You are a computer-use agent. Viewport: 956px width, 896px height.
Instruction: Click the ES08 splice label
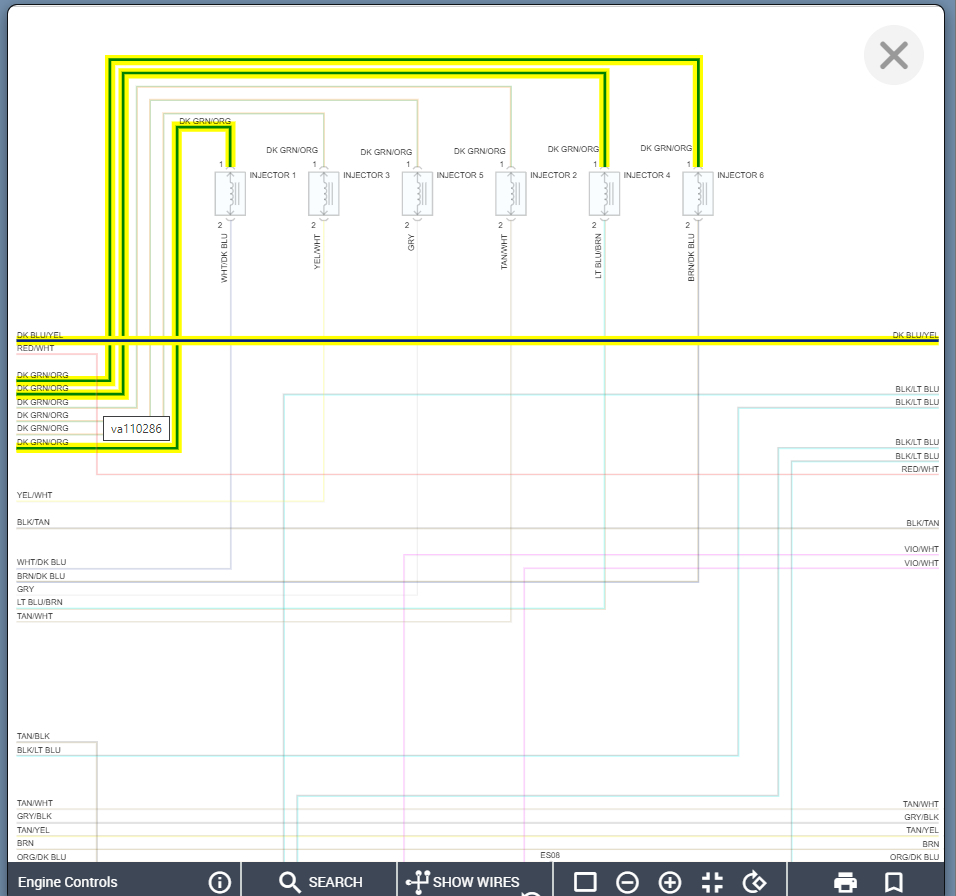pyautogui.click(x=550, y=855)
